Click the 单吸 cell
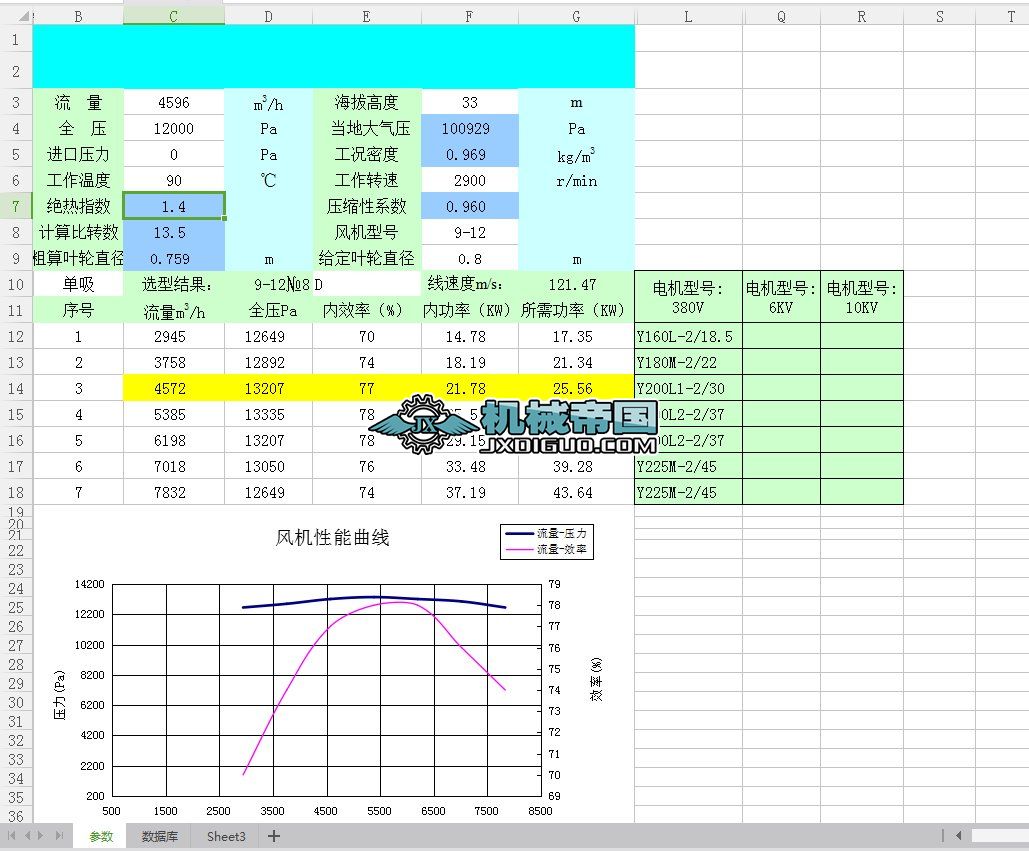Image resolution: width=1029 pixels, height=851 pixels. pos(78,284)
